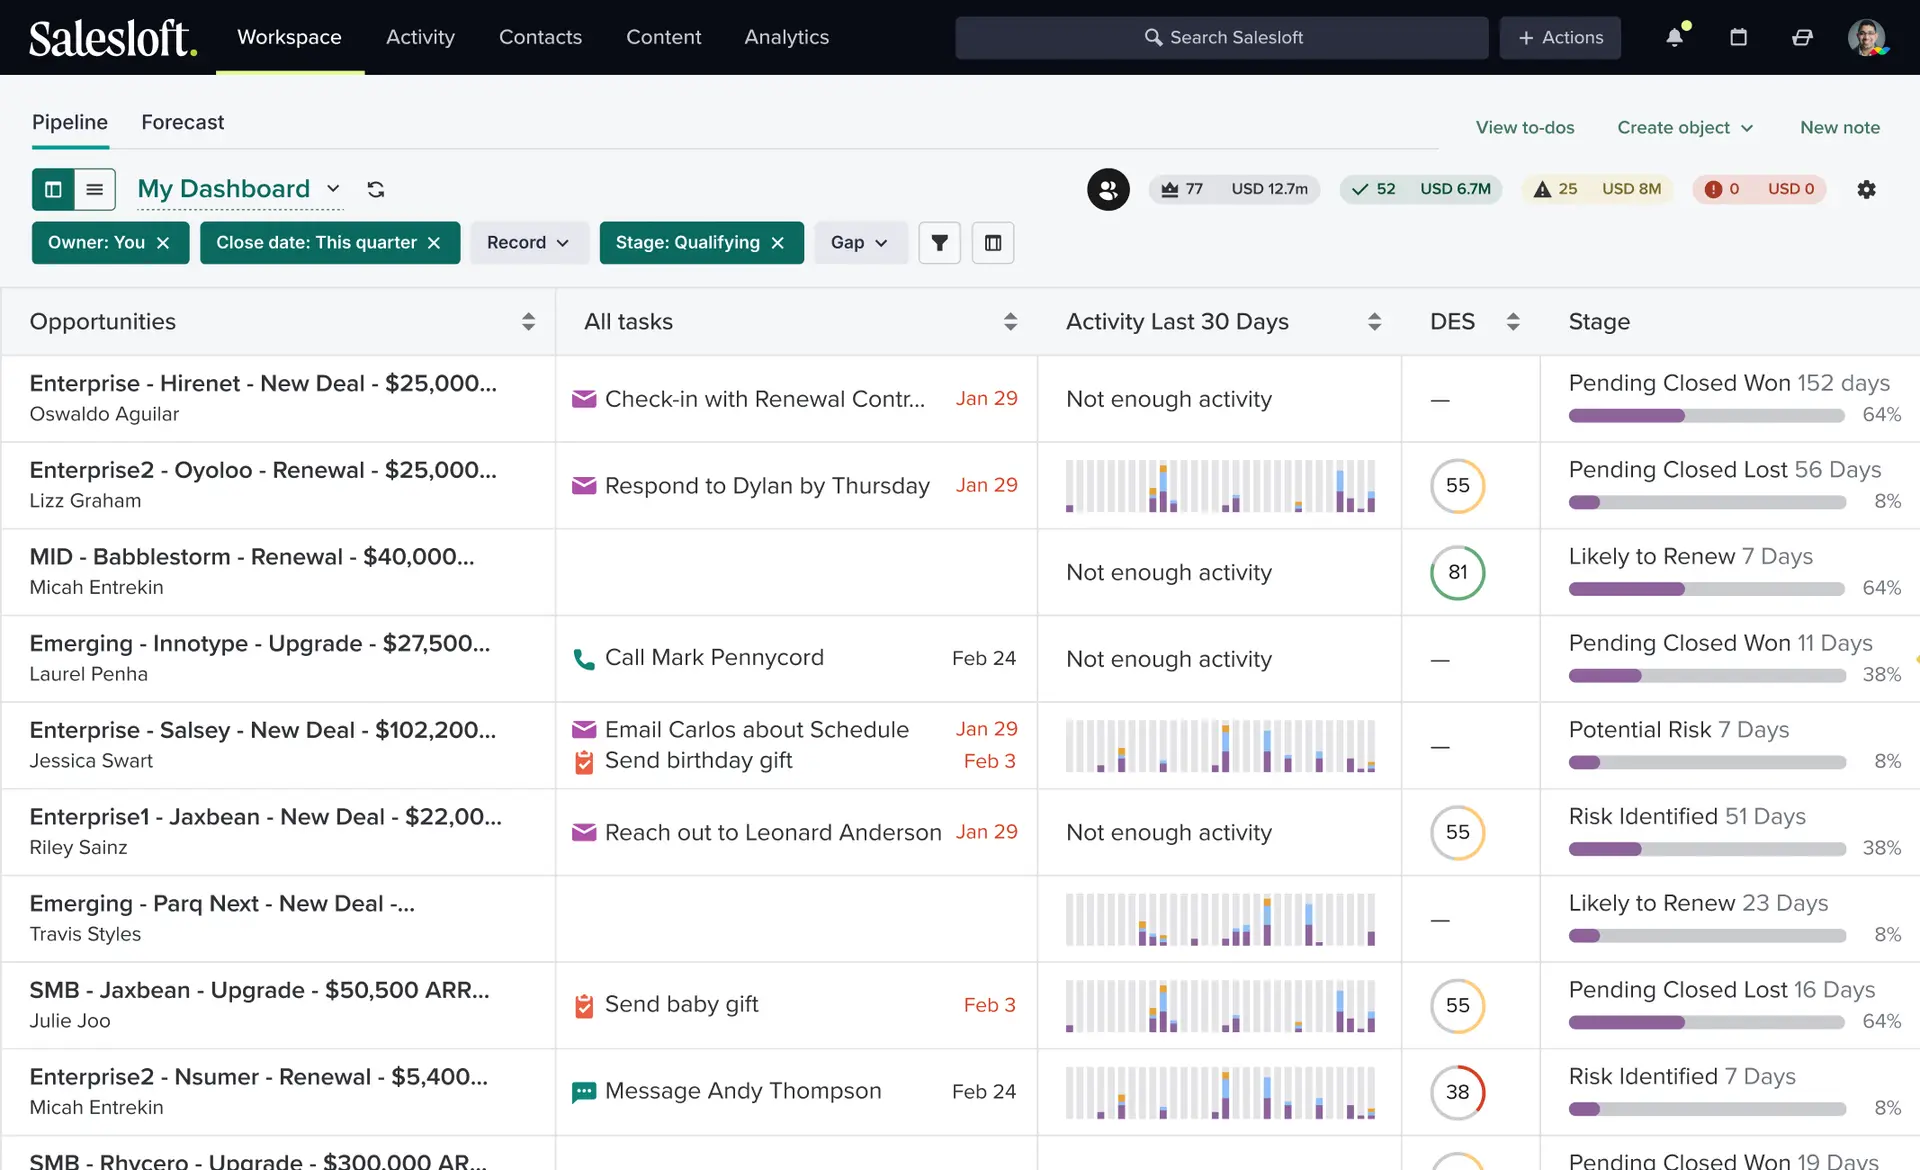Click the refresh dashboard icon
The height and width of the screenshot is (1170, 1920).
pyautogui.click(x=376, y=189)
